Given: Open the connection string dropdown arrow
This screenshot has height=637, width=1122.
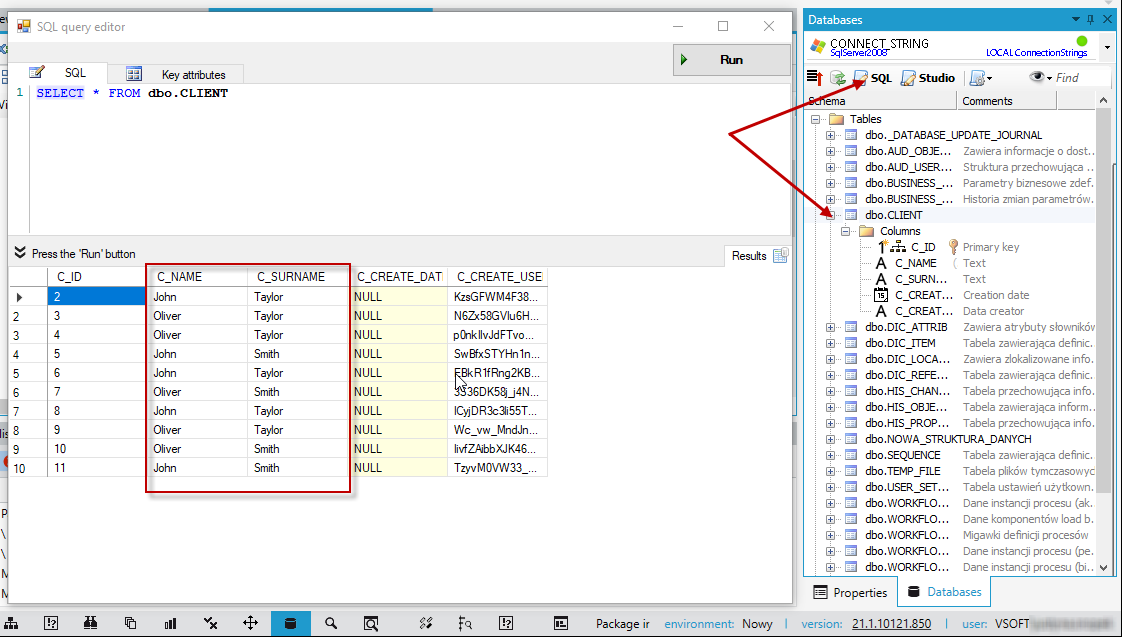Looking at the screenshot, I should pos(1108,47).
